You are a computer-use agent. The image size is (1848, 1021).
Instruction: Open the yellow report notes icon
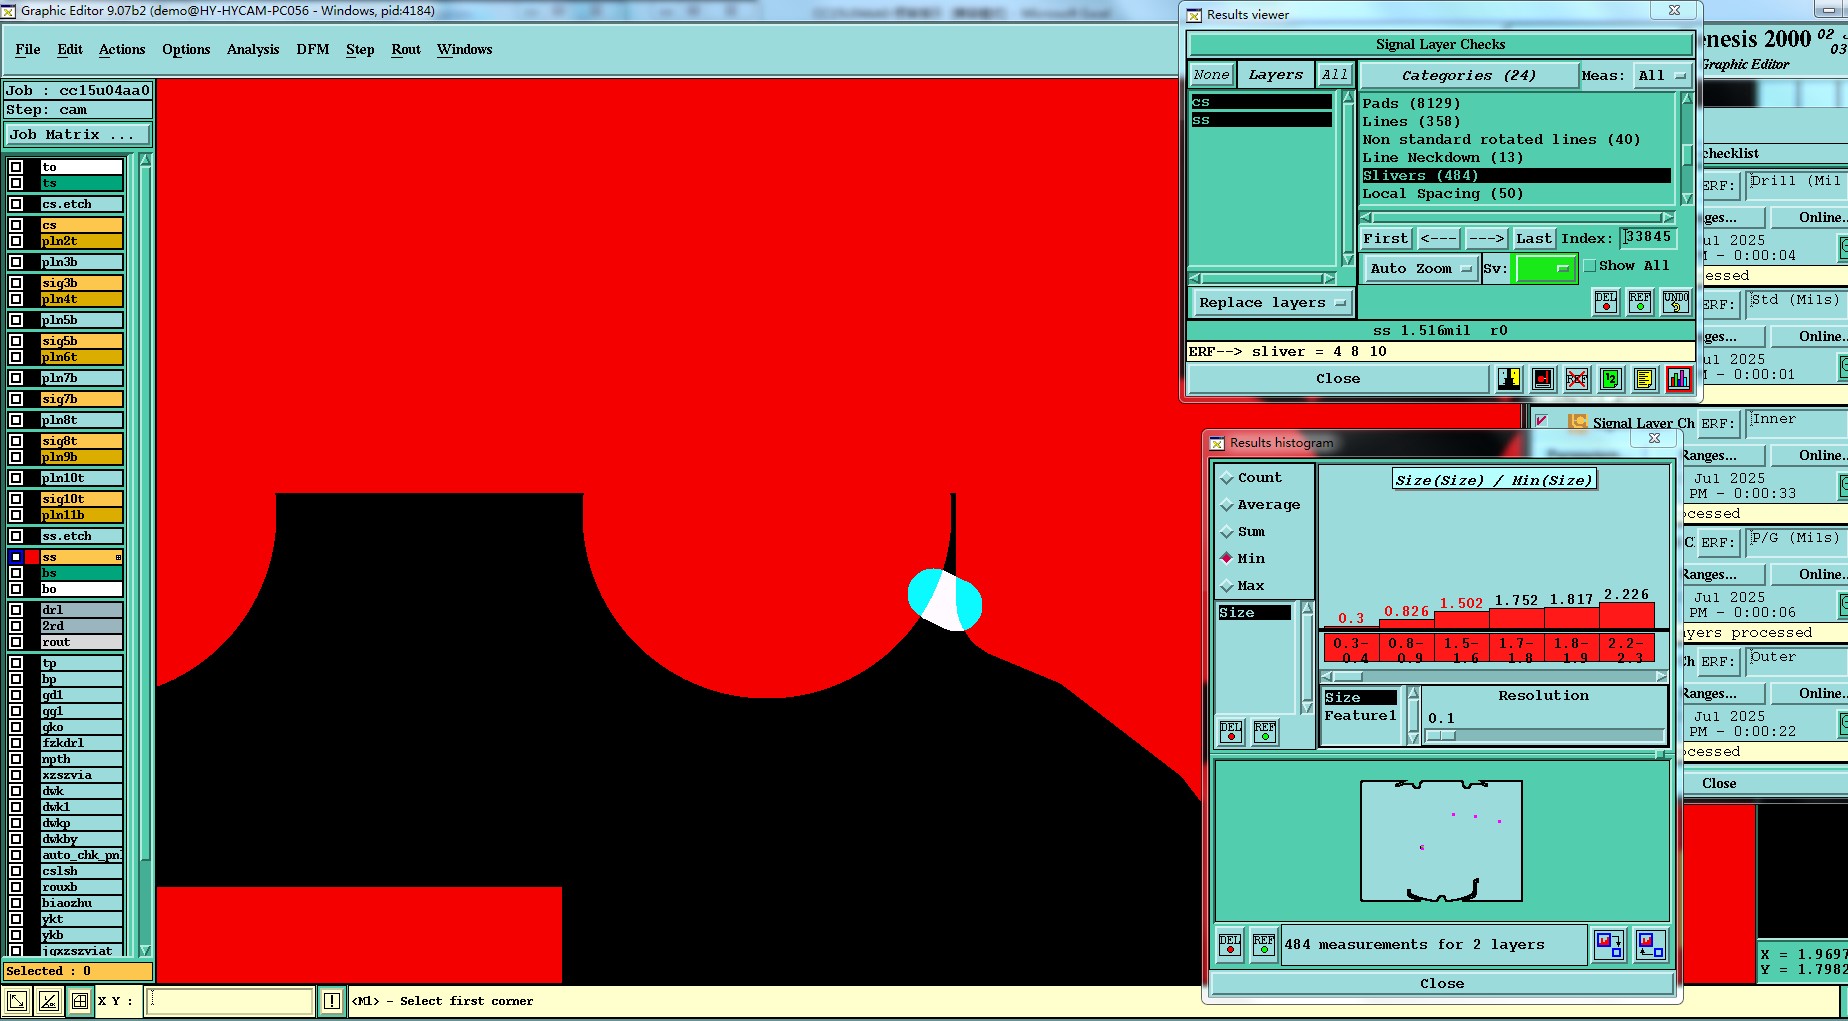coord(1645,379)
